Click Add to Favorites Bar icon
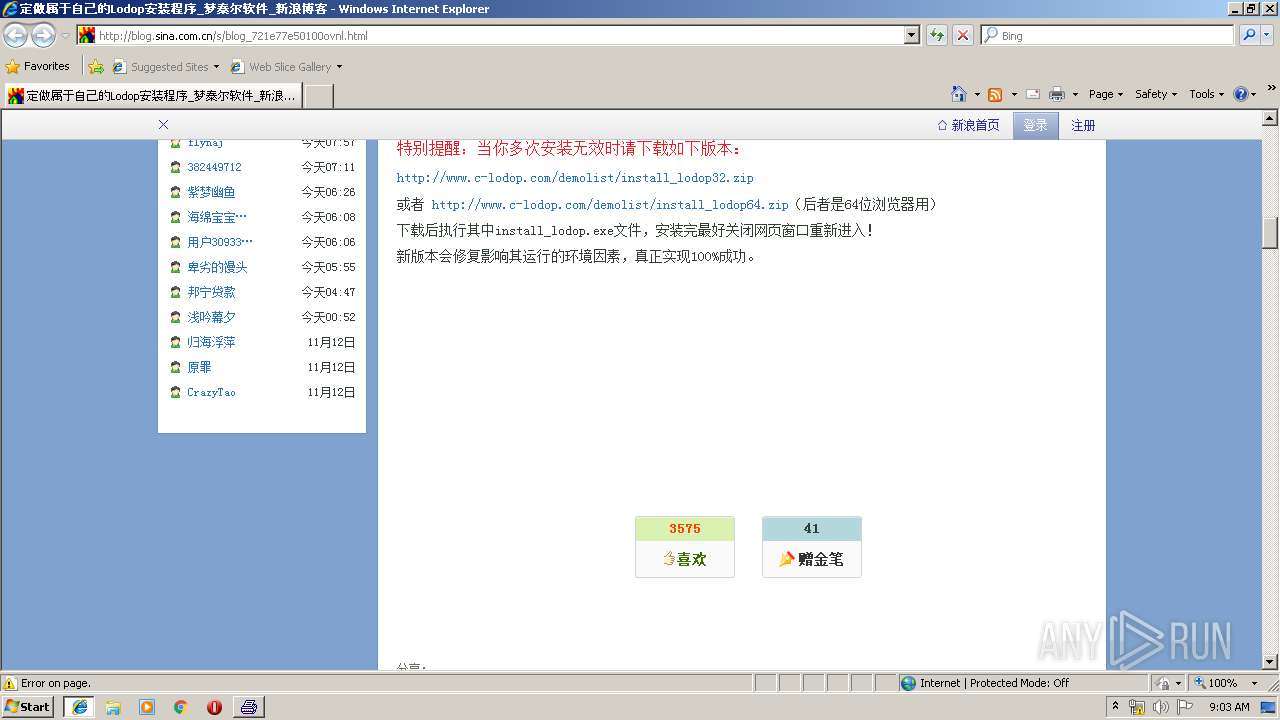The image size is (1280, 720). 95,67
